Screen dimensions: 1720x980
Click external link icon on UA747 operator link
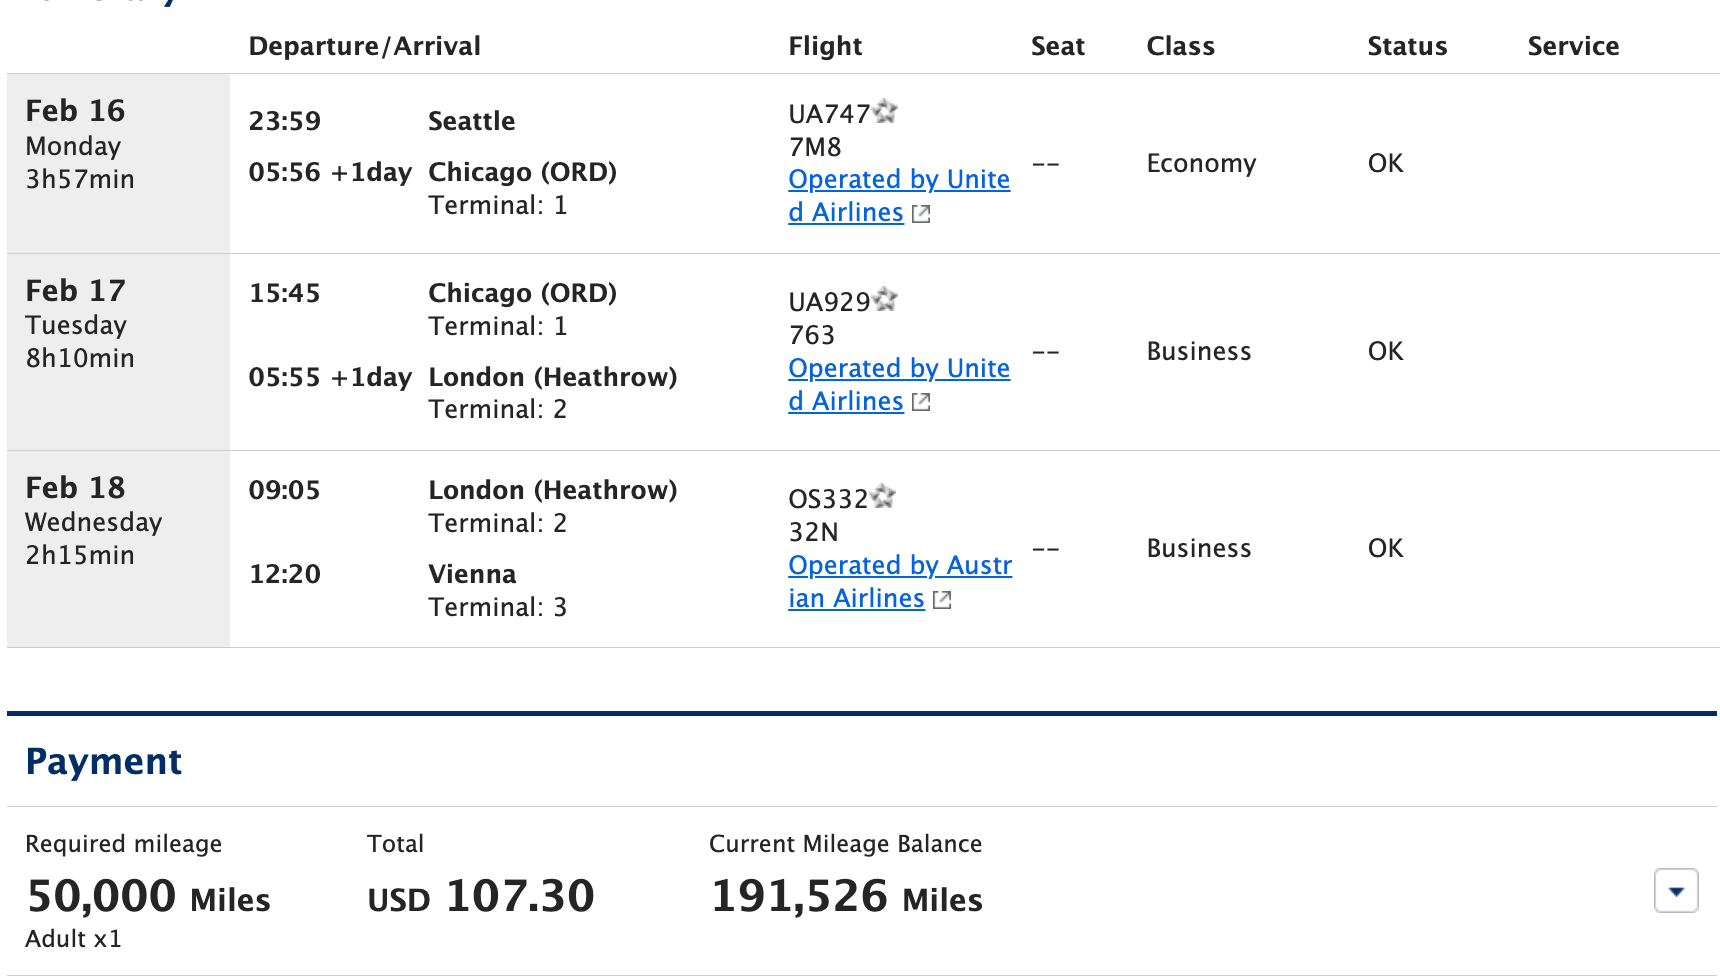tap(921, 214)
